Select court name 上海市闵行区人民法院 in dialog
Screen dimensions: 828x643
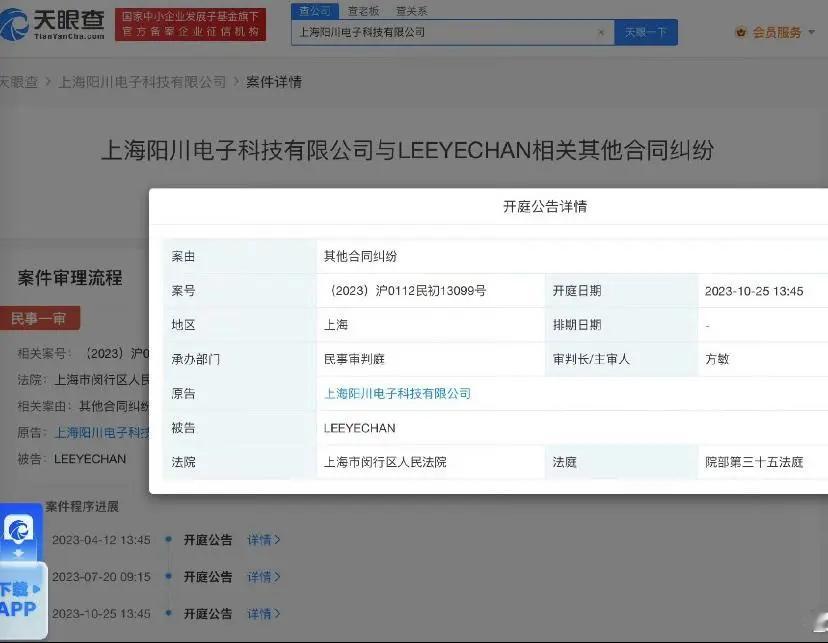[x=385, y=462]
